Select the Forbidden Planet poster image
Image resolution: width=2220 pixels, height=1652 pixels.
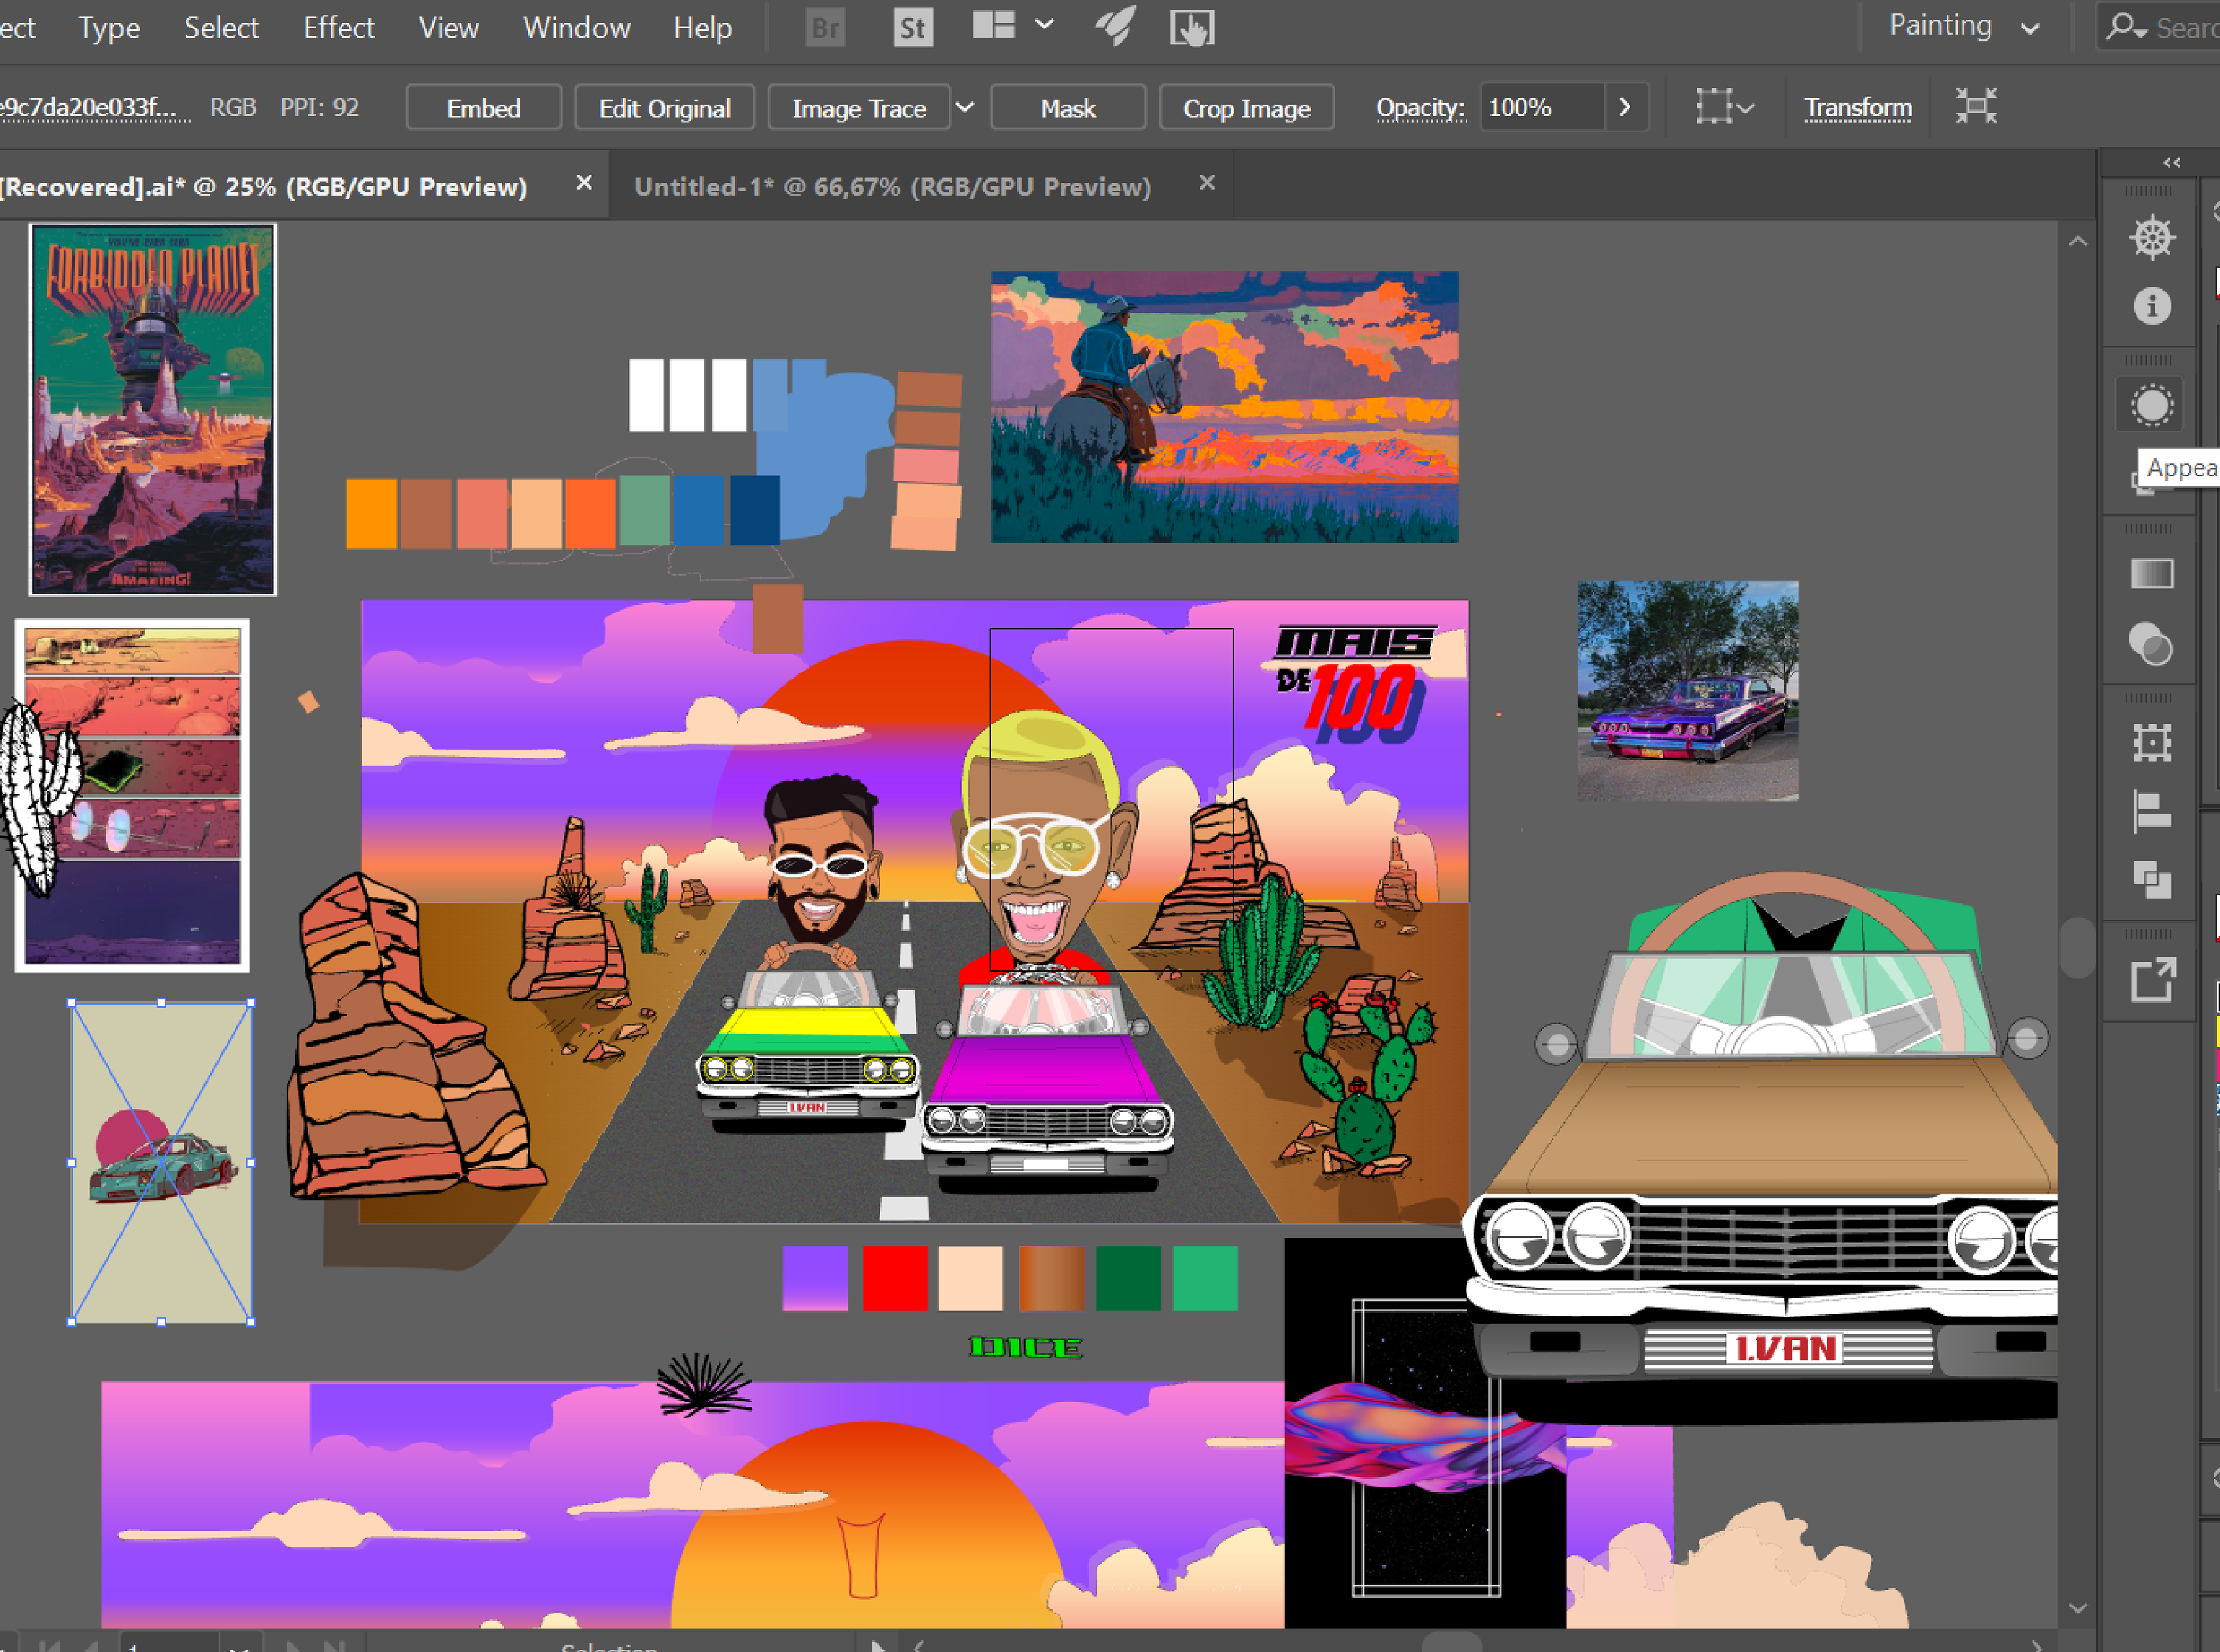point(152,409)
